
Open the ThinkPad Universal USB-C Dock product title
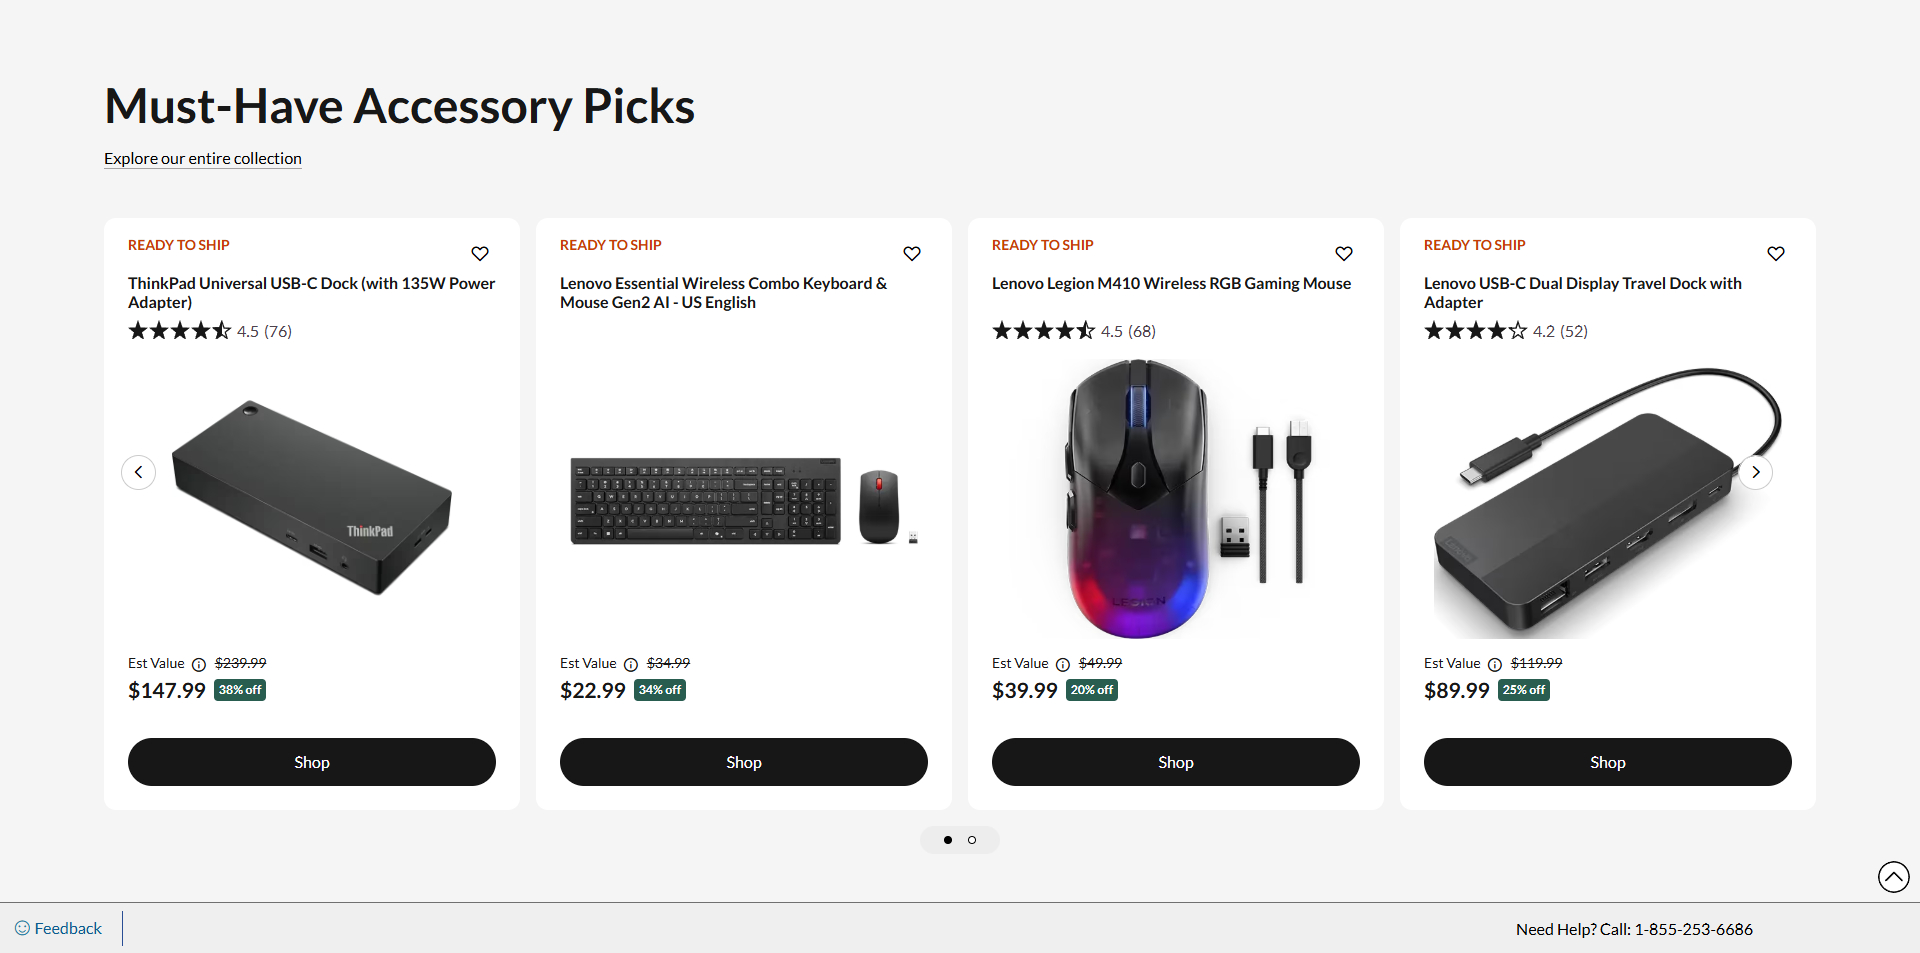click(x=311, y=292)
